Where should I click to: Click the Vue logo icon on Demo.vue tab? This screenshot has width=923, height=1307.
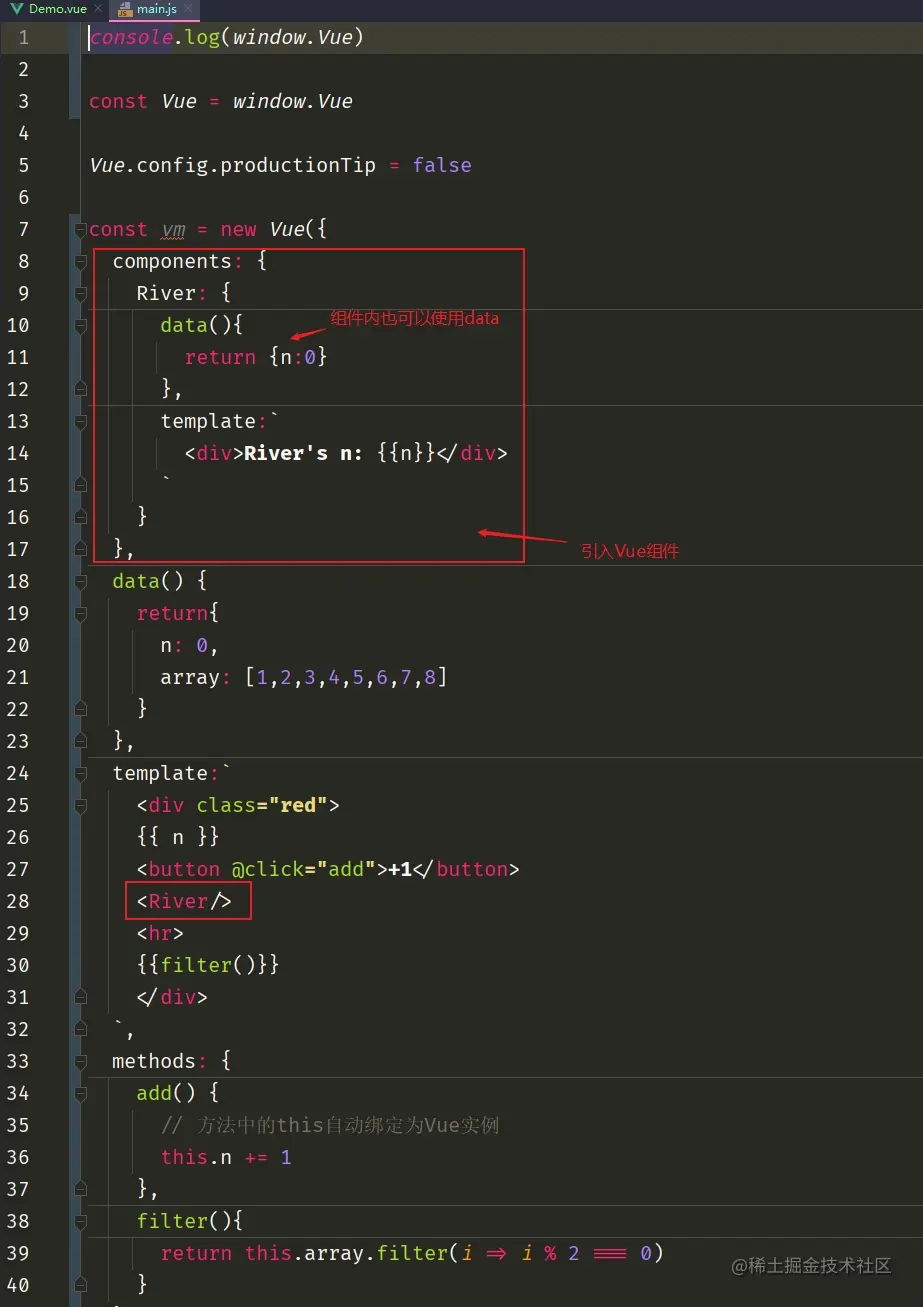[x=18, y=9]
